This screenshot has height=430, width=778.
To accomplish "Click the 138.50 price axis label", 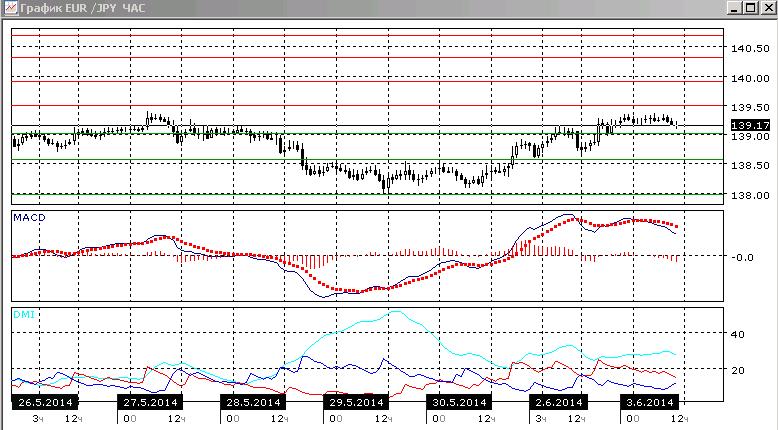I will point(750,166).
